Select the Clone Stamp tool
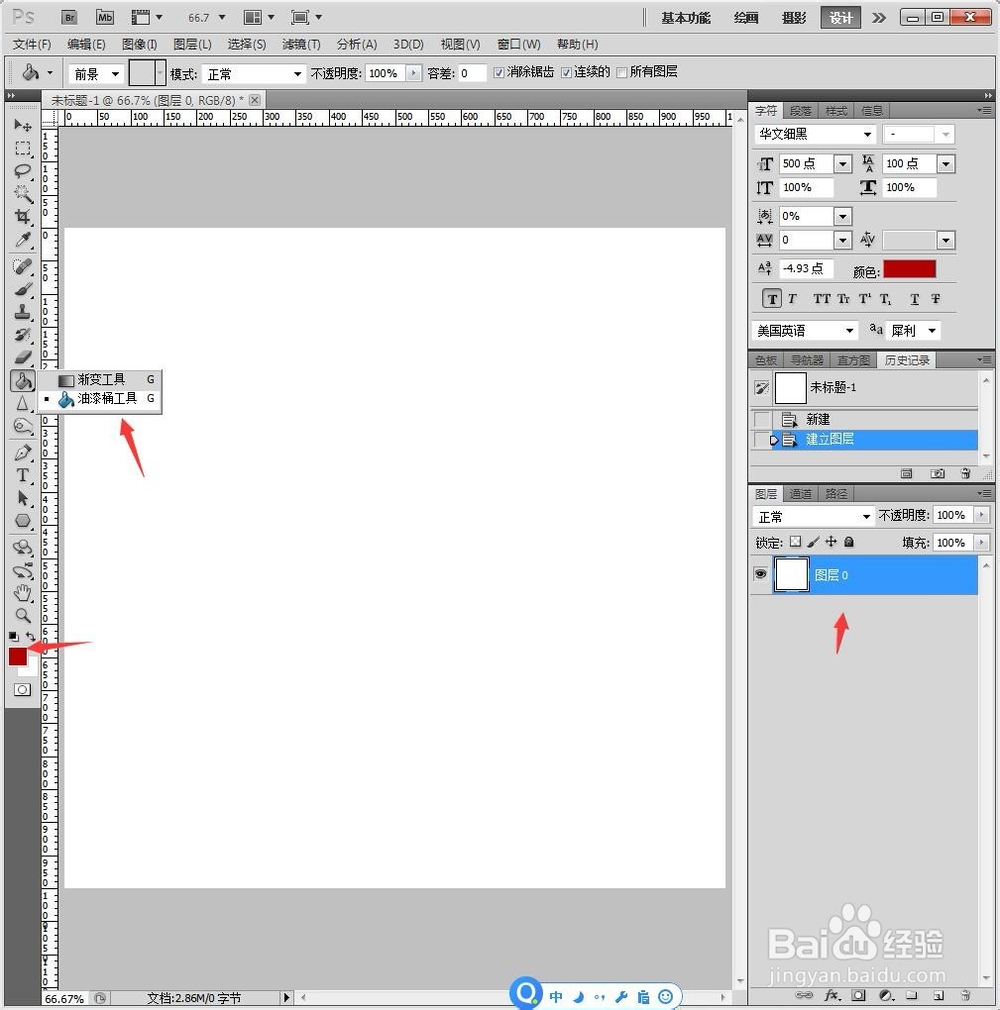Viewport: 1000px width, 1010px height. click(x=23, y=312)
